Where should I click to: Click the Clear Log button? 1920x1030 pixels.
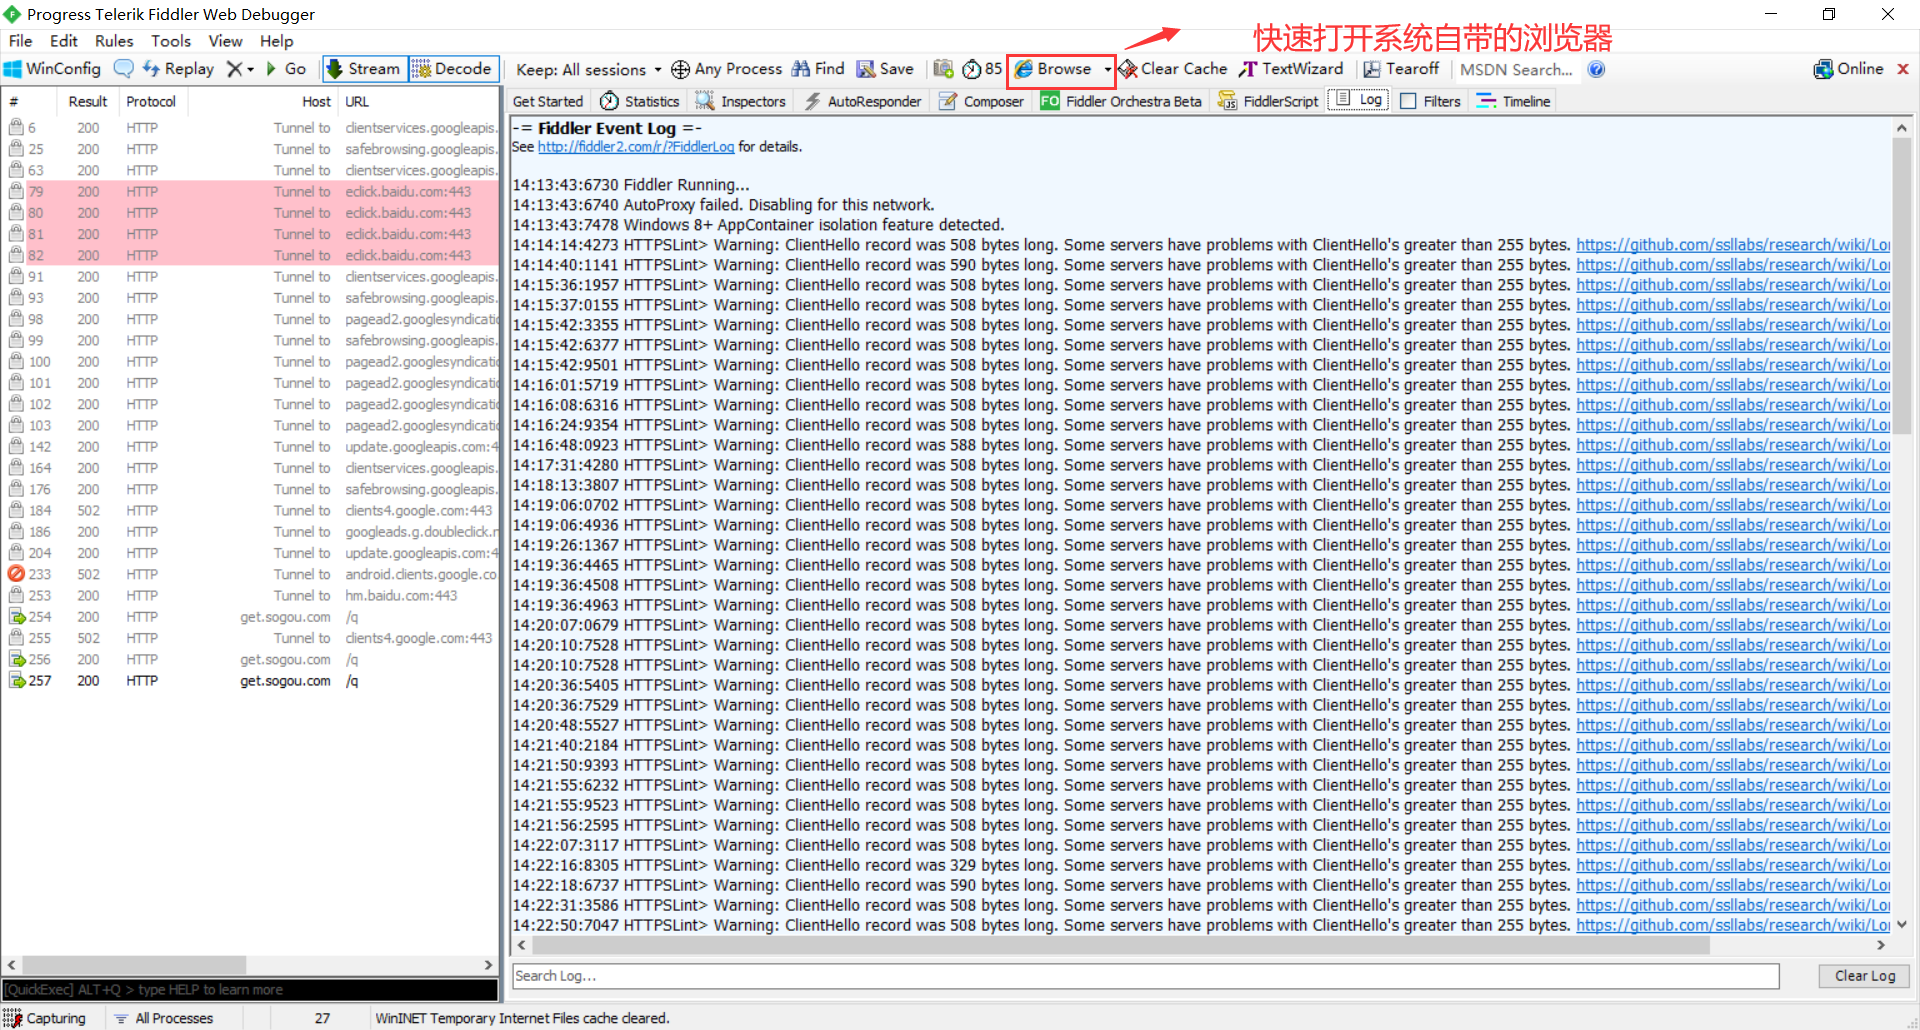pos(1865,976)
